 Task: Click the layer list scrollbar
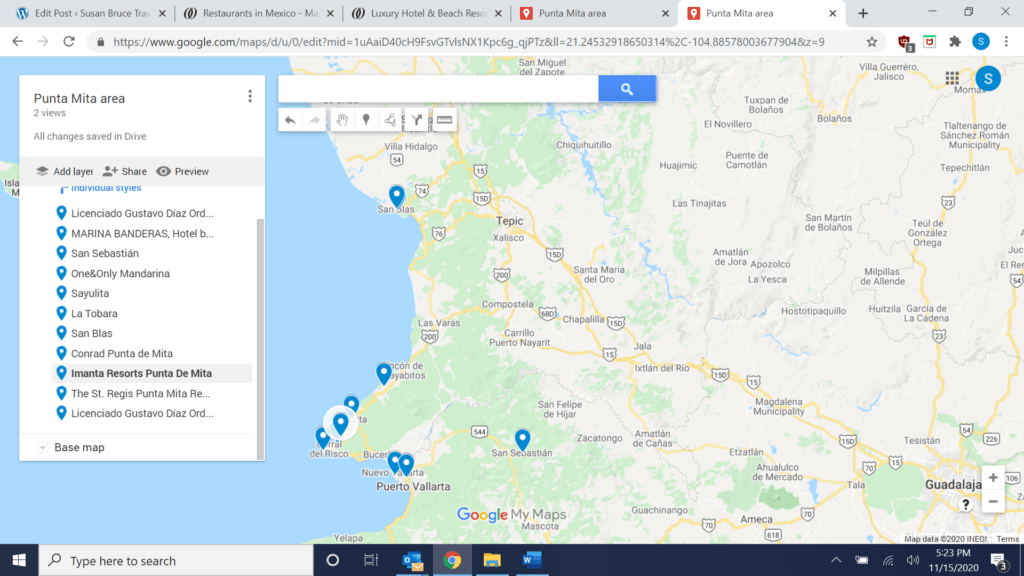coord(261,340)
